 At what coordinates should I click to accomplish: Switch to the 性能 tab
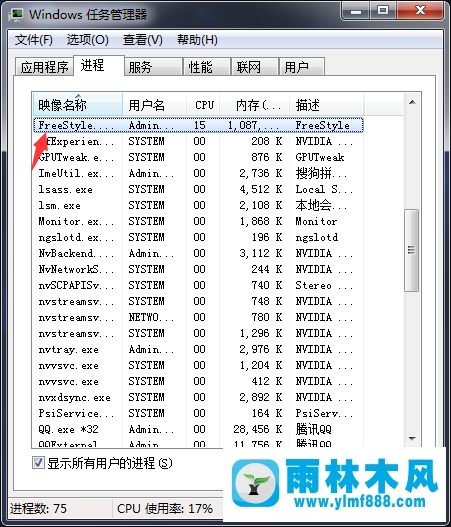pyautogui.click(x=207, y=67)
